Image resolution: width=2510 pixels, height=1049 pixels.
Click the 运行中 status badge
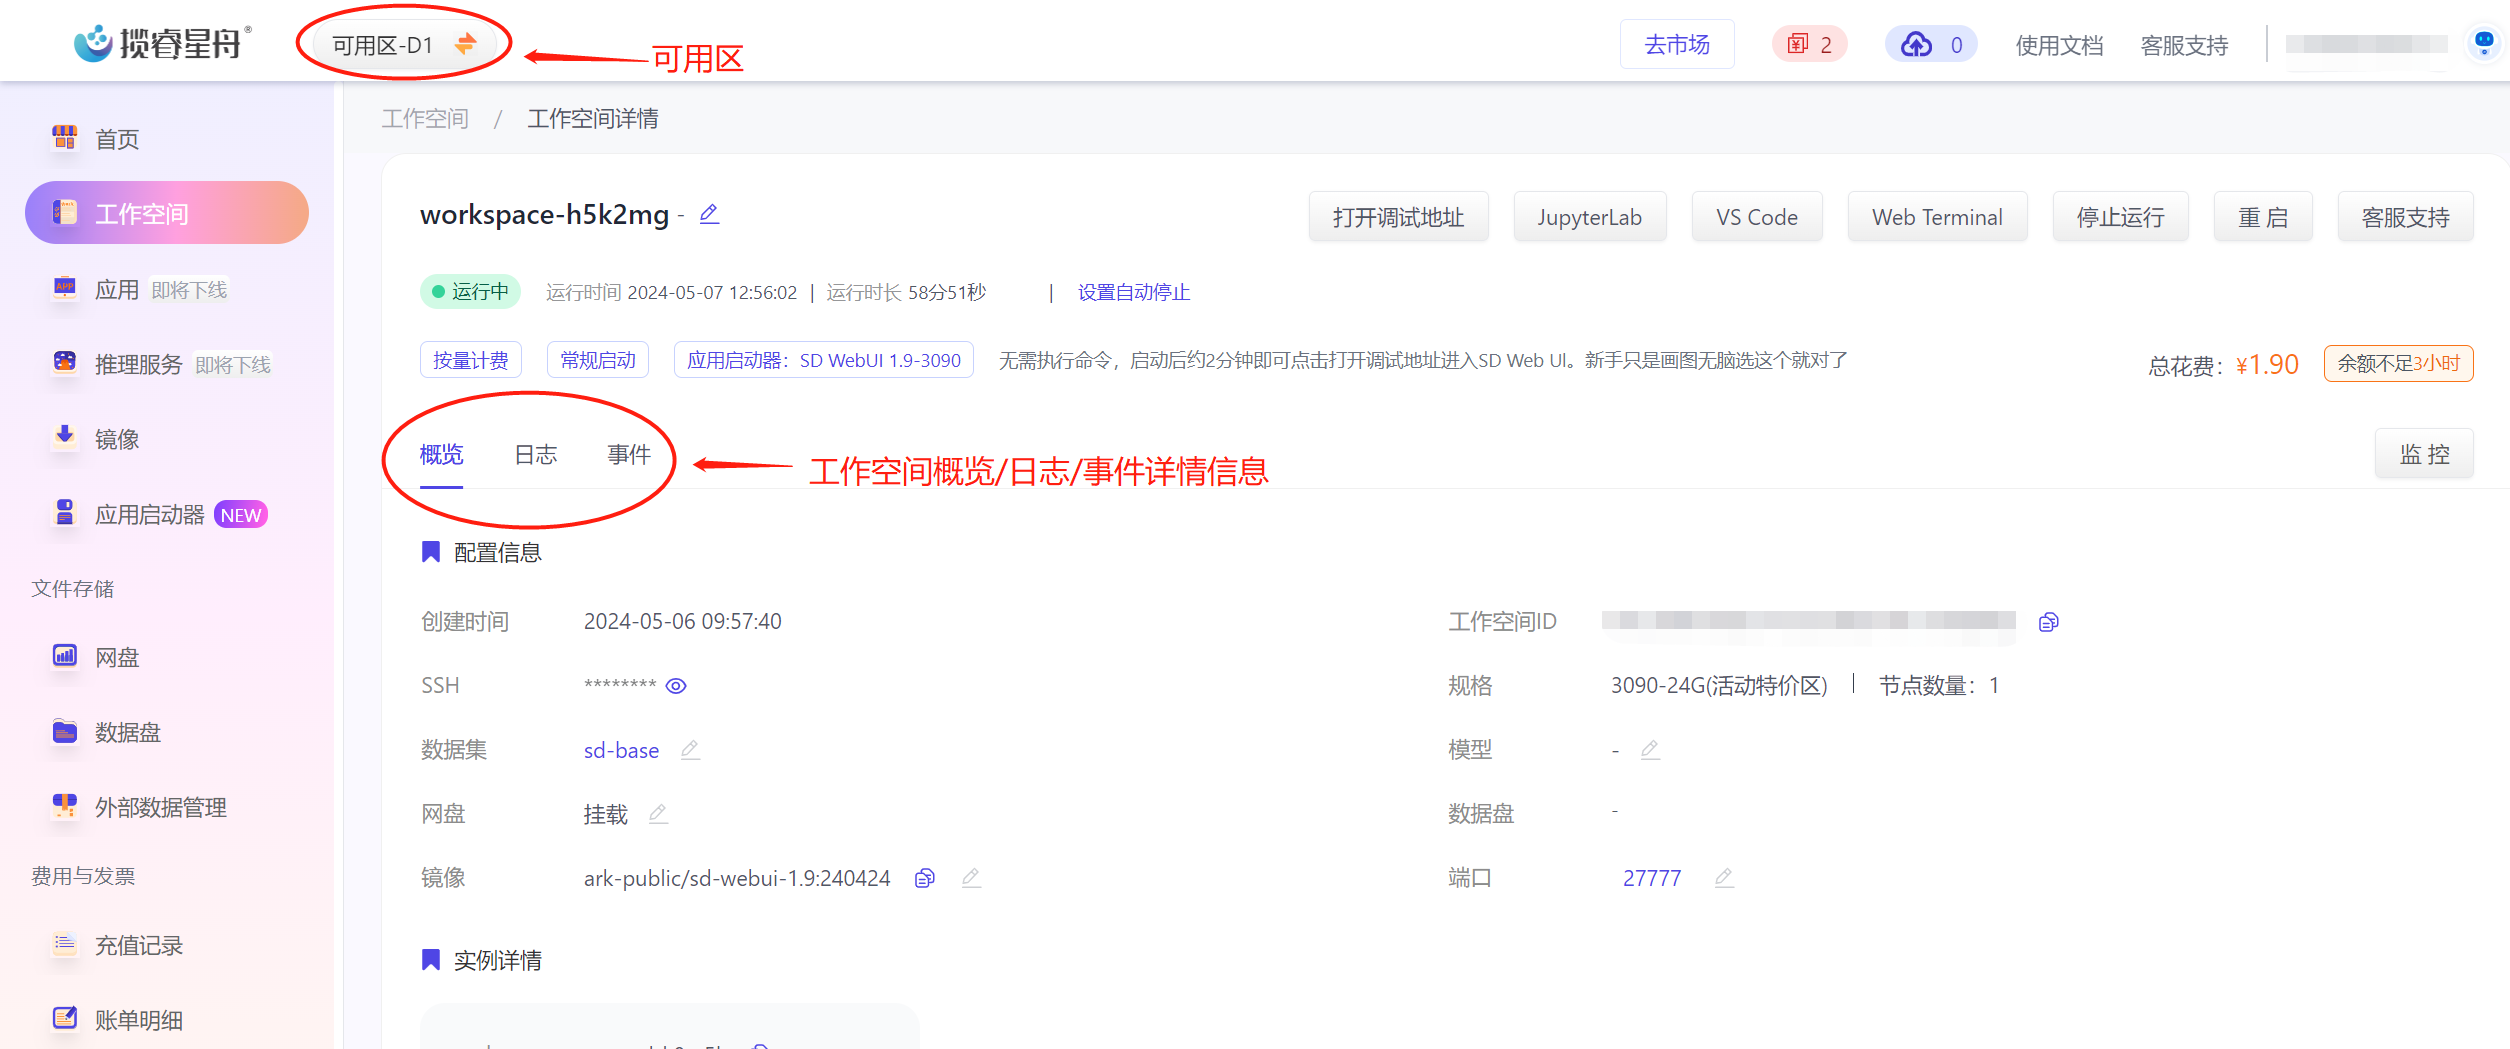tap(470, 291)
